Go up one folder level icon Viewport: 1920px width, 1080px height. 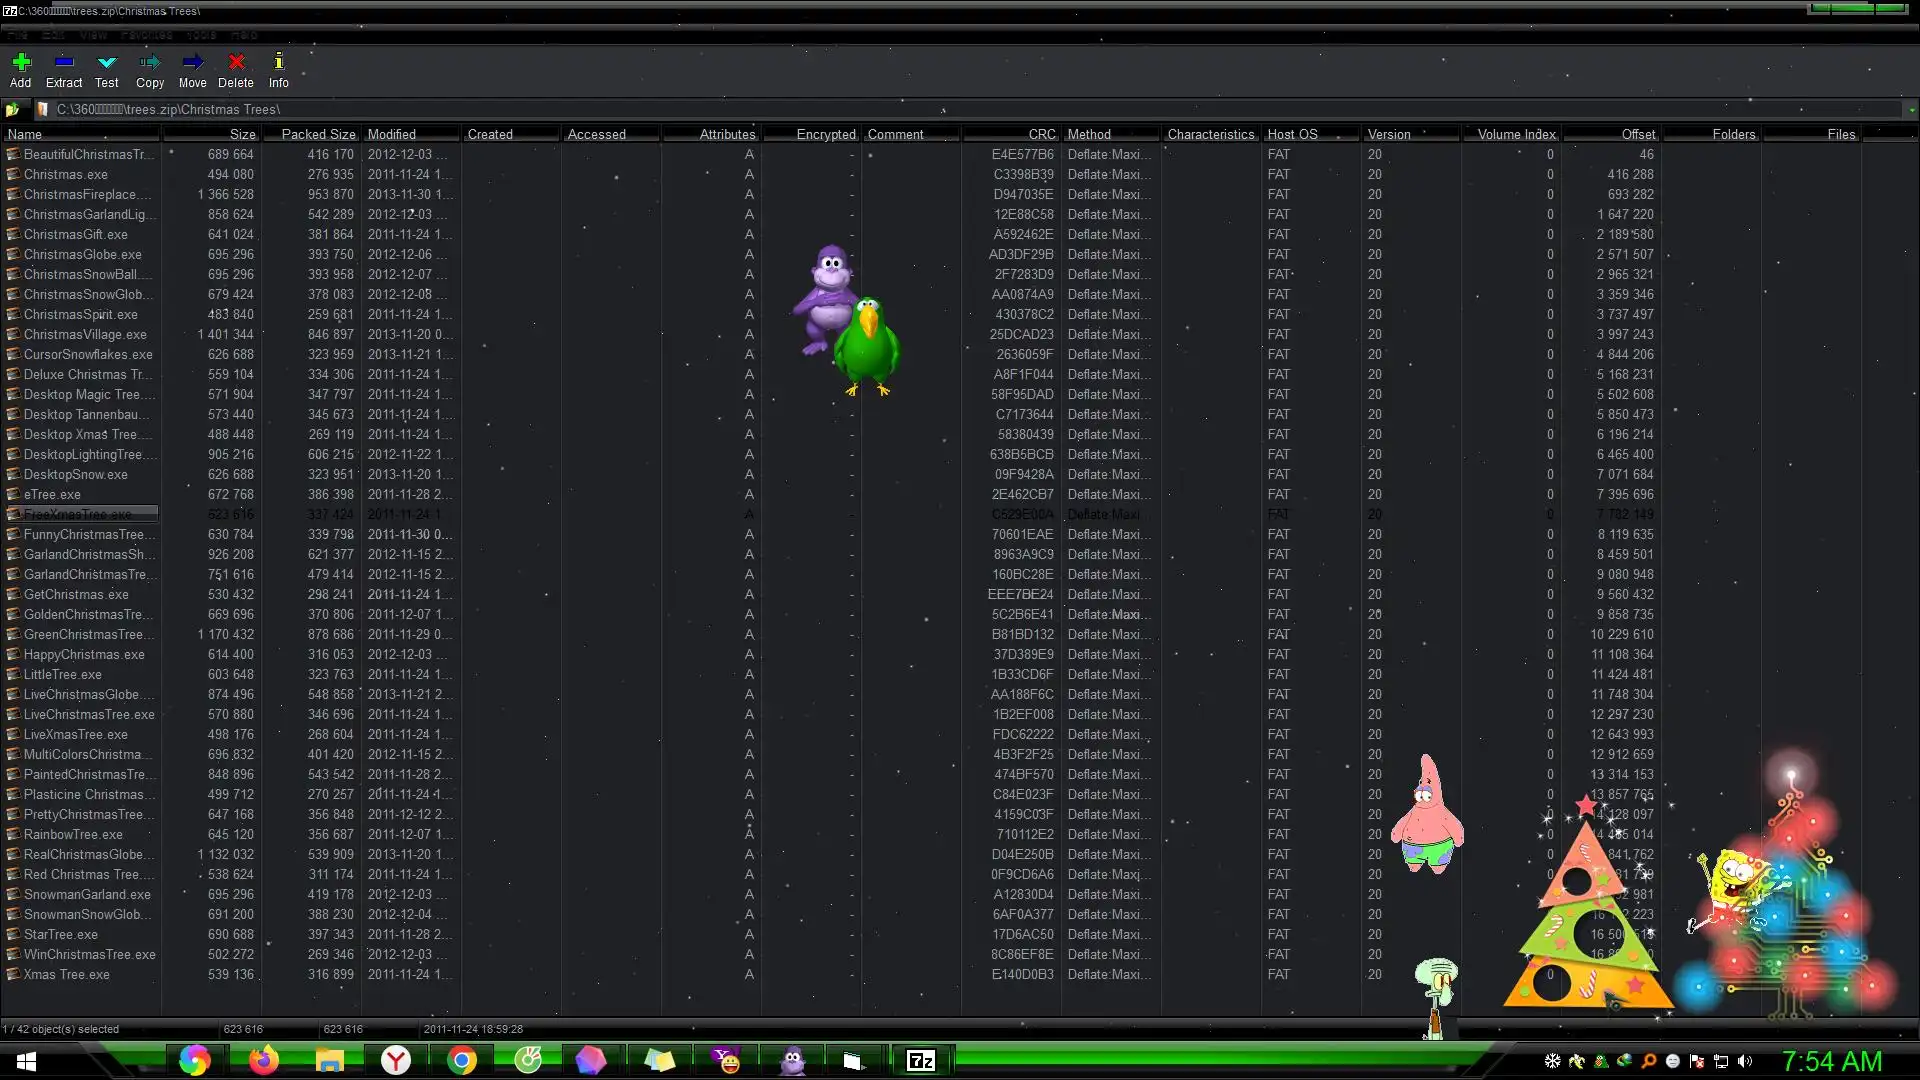coord(13,109)
